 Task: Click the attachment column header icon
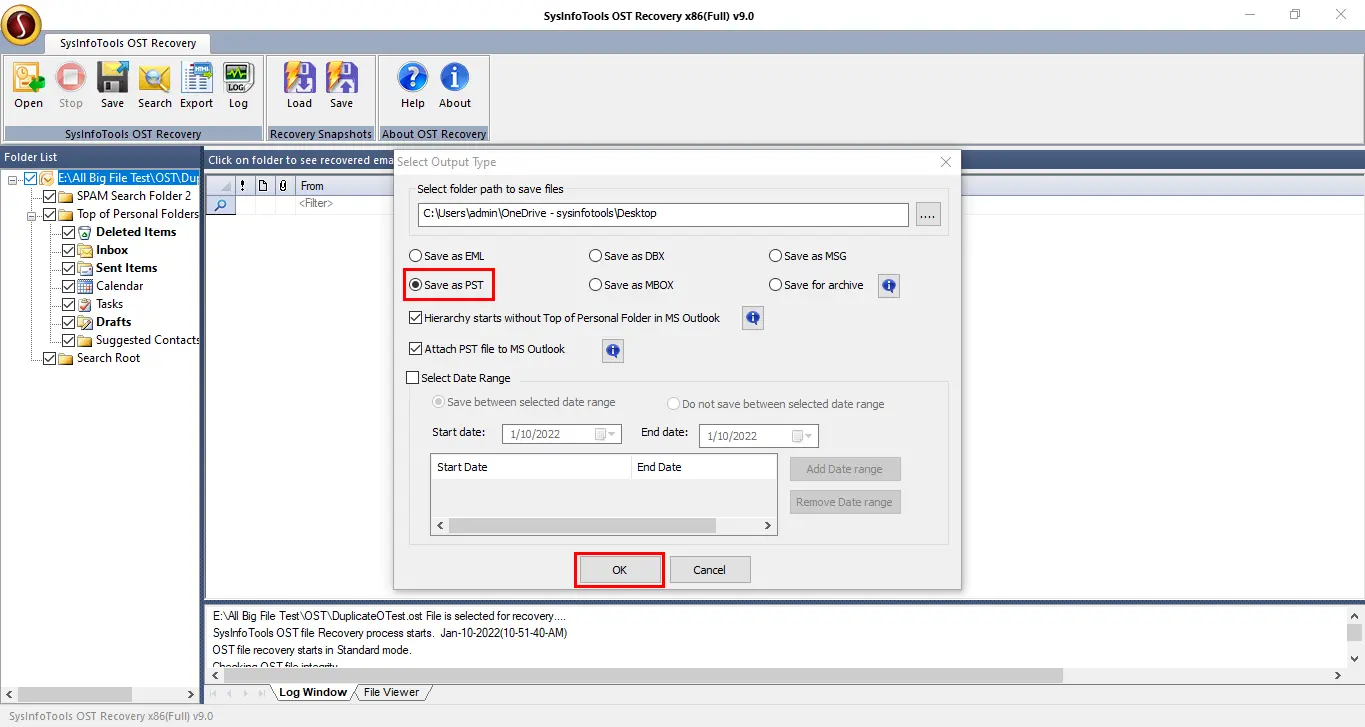[x=283, y=186]
